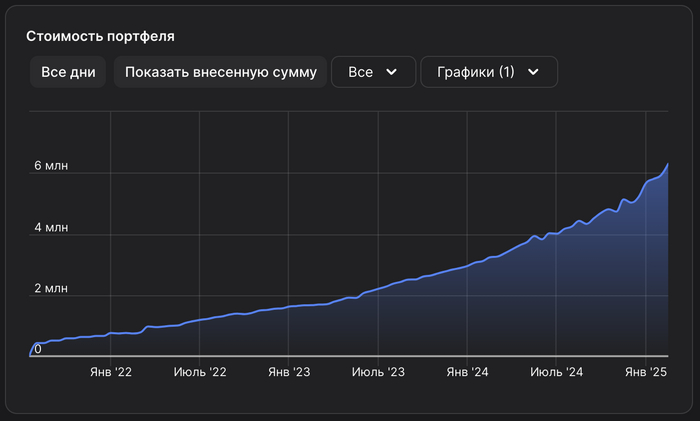Click the "Все дни" button
The height and width of the screenshot is (421, 700).
click(x=69, y=72)
